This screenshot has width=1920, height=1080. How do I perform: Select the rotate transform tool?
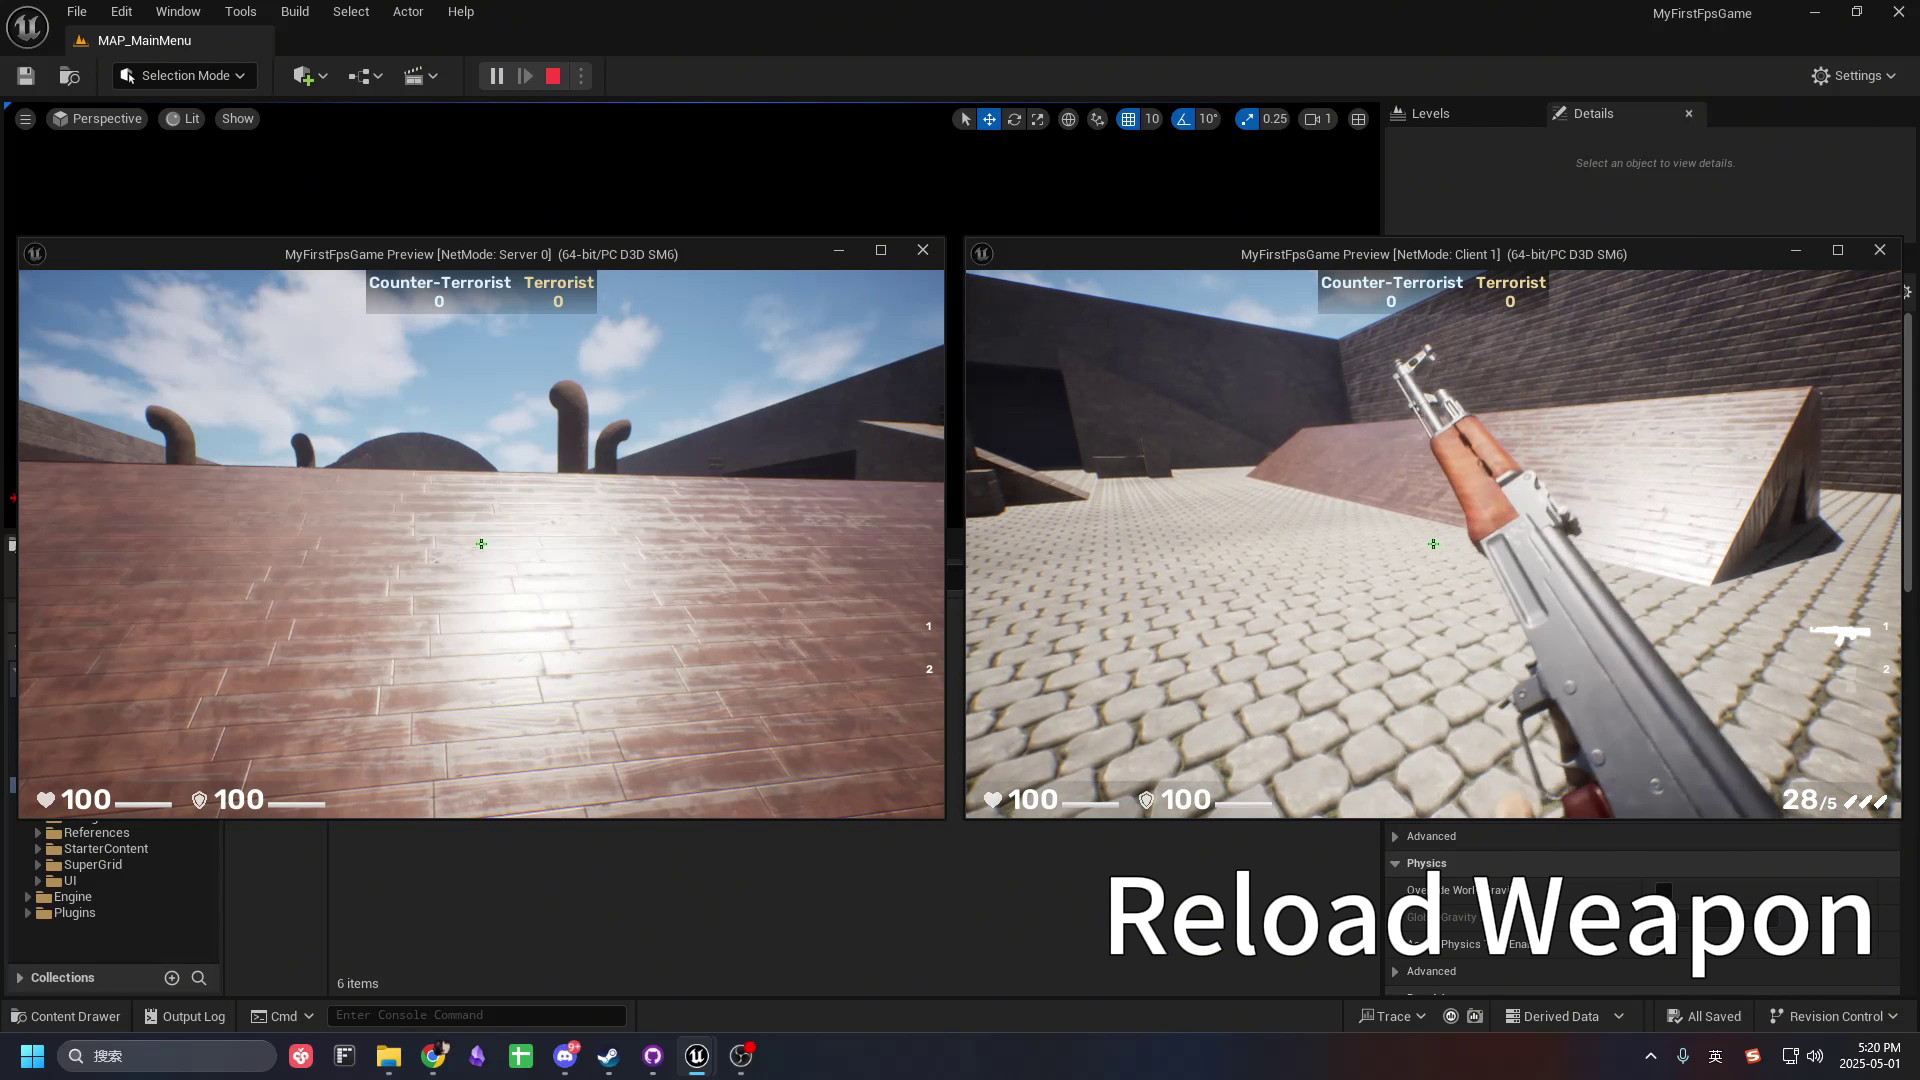(x=1014, y=119)
